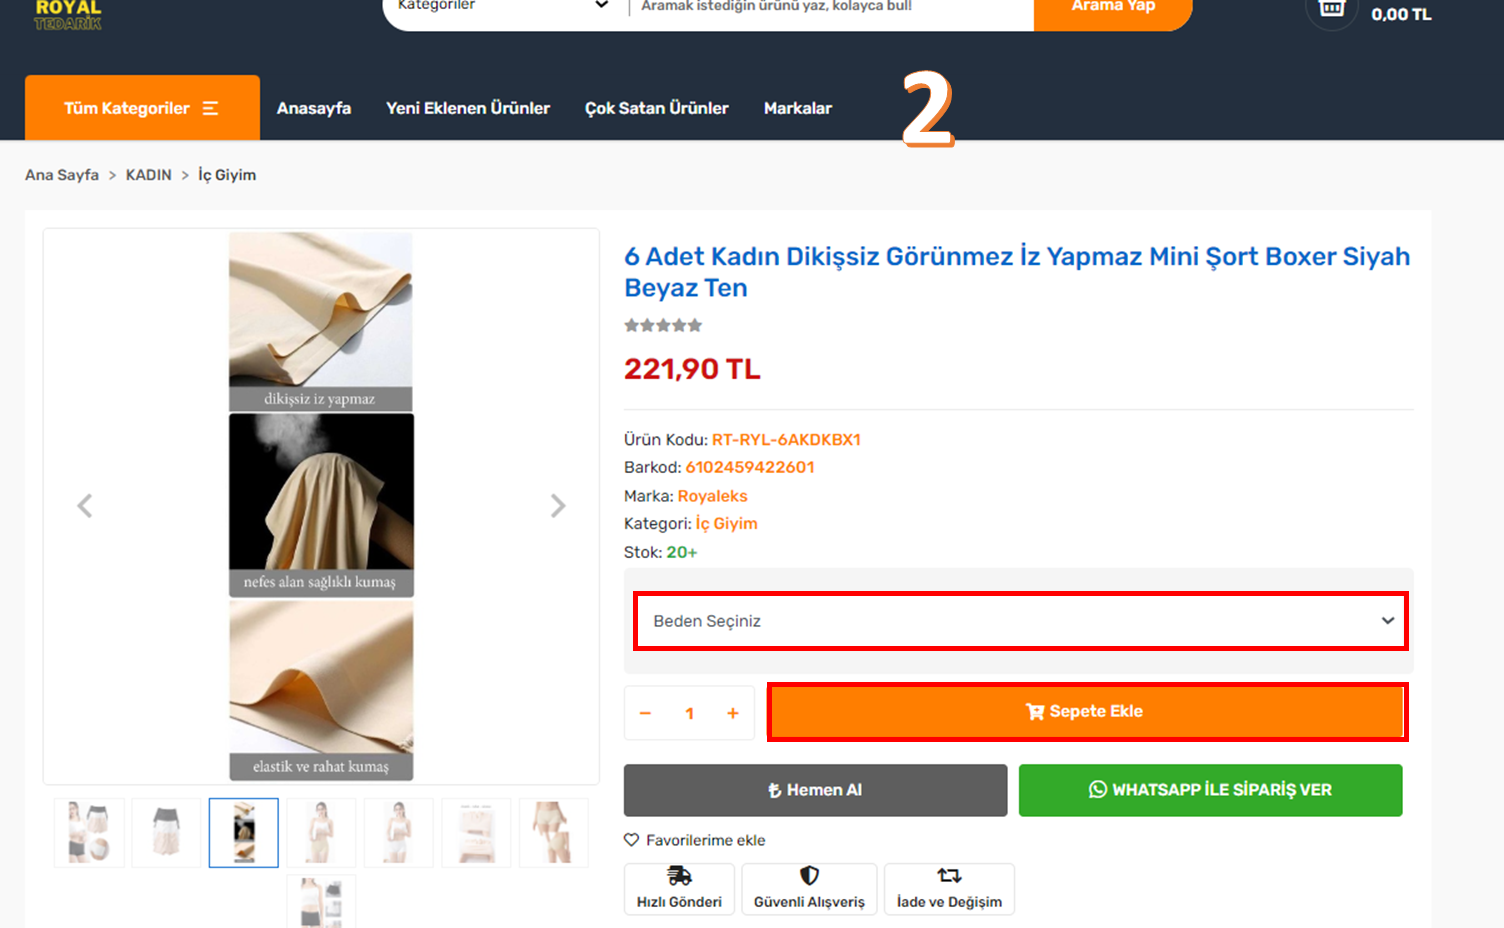Show the next product image
Image resolution: width=1504 pixels, height=928 pixels.
pyautogui.click(x=558, y=506)
